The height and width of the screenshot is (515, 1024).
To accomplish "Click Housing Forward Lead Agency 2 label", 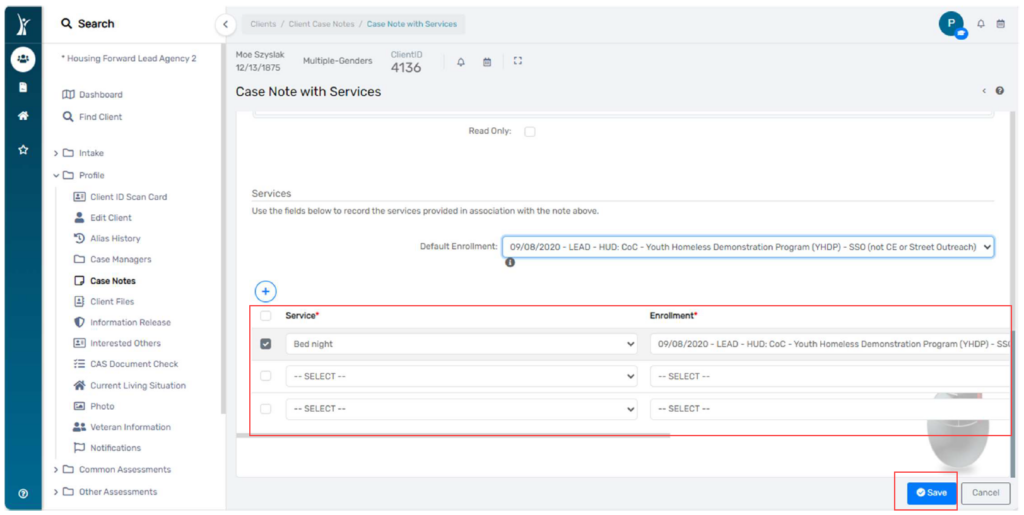I will pyautogui.click(x=129, y=59).
